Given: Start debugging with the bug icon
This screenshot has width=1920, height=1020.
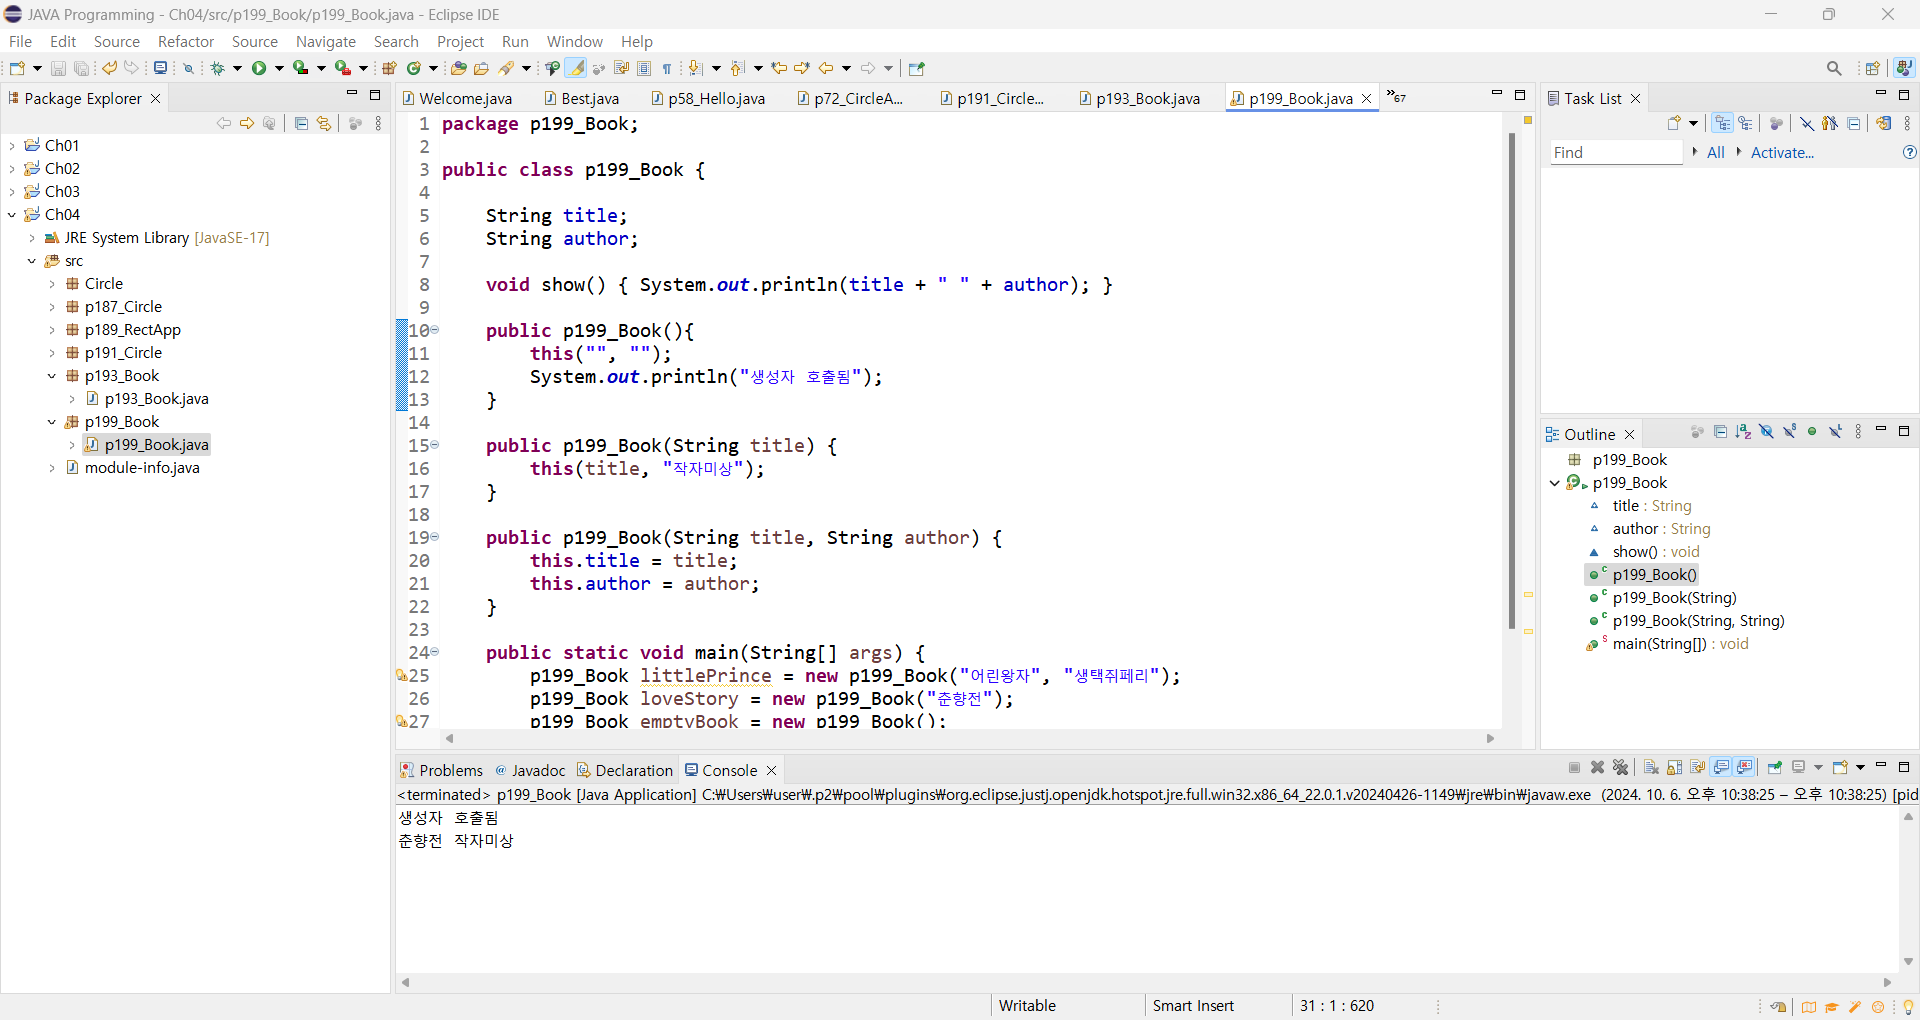Looking at the screenshot, I should point(217,68).
